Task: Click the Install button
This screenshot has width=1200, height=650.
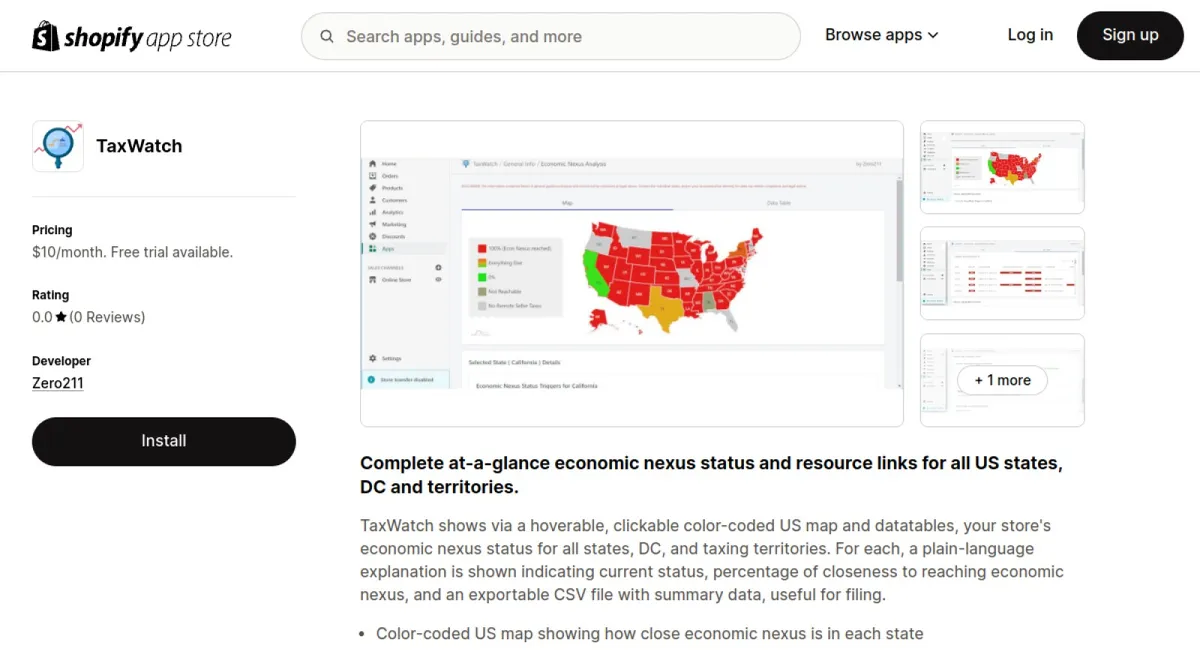Action: (164, 441)
